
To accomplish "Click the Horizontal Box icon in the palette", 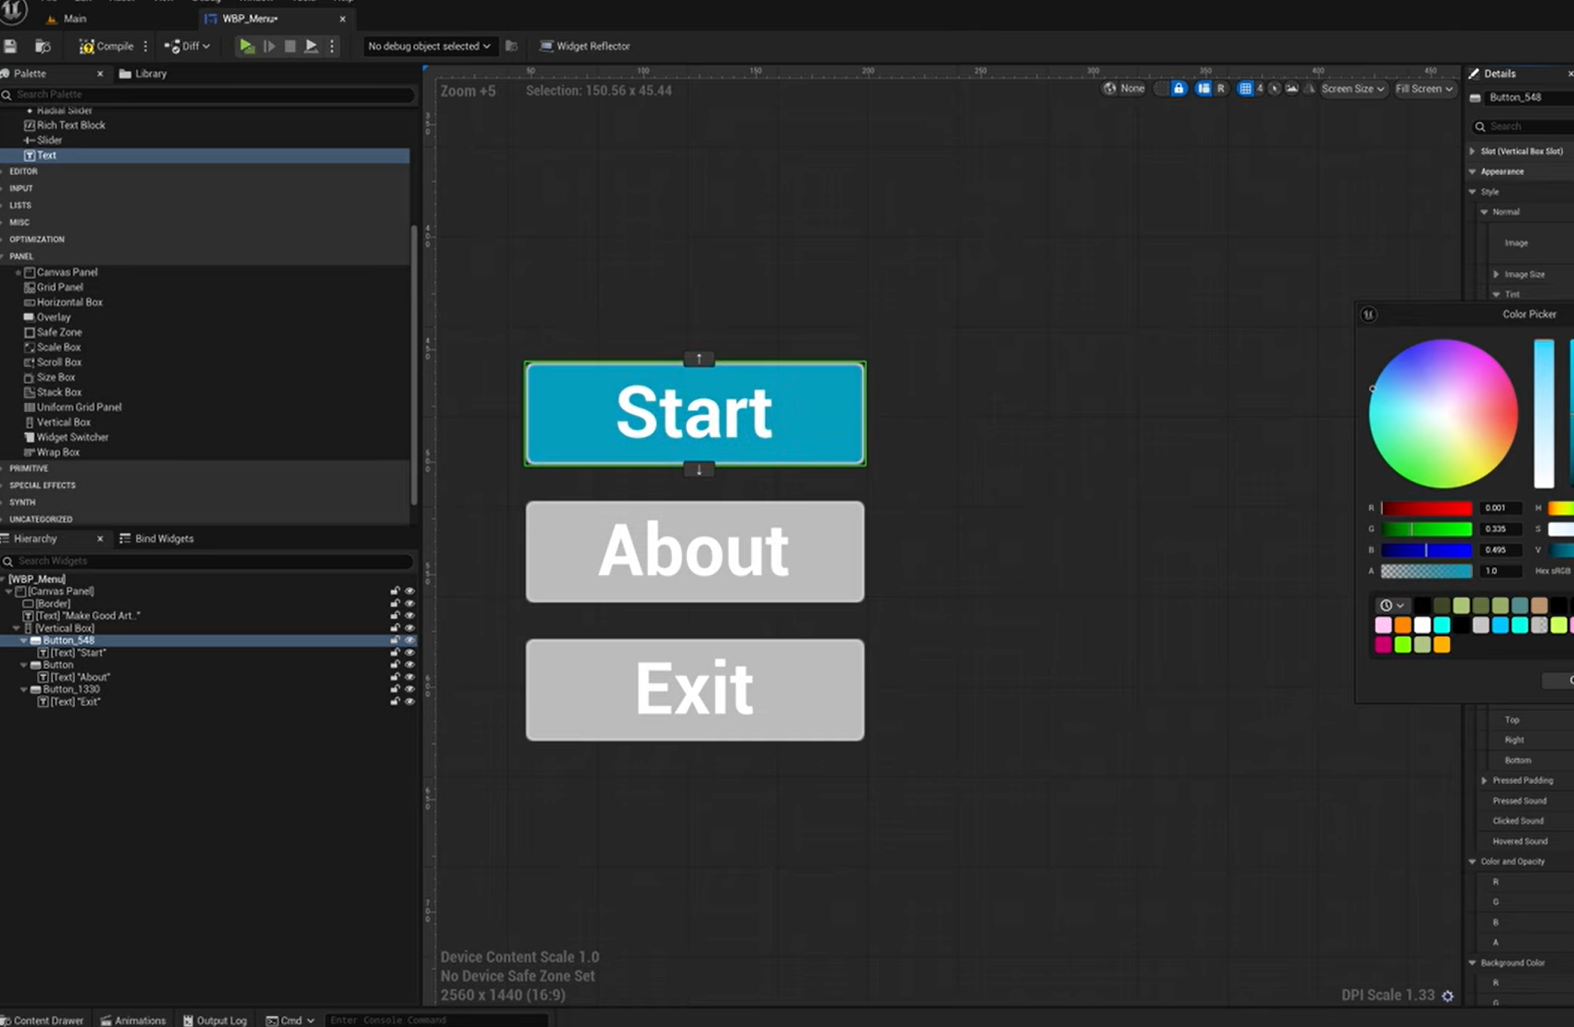I will tap(29, 302).
